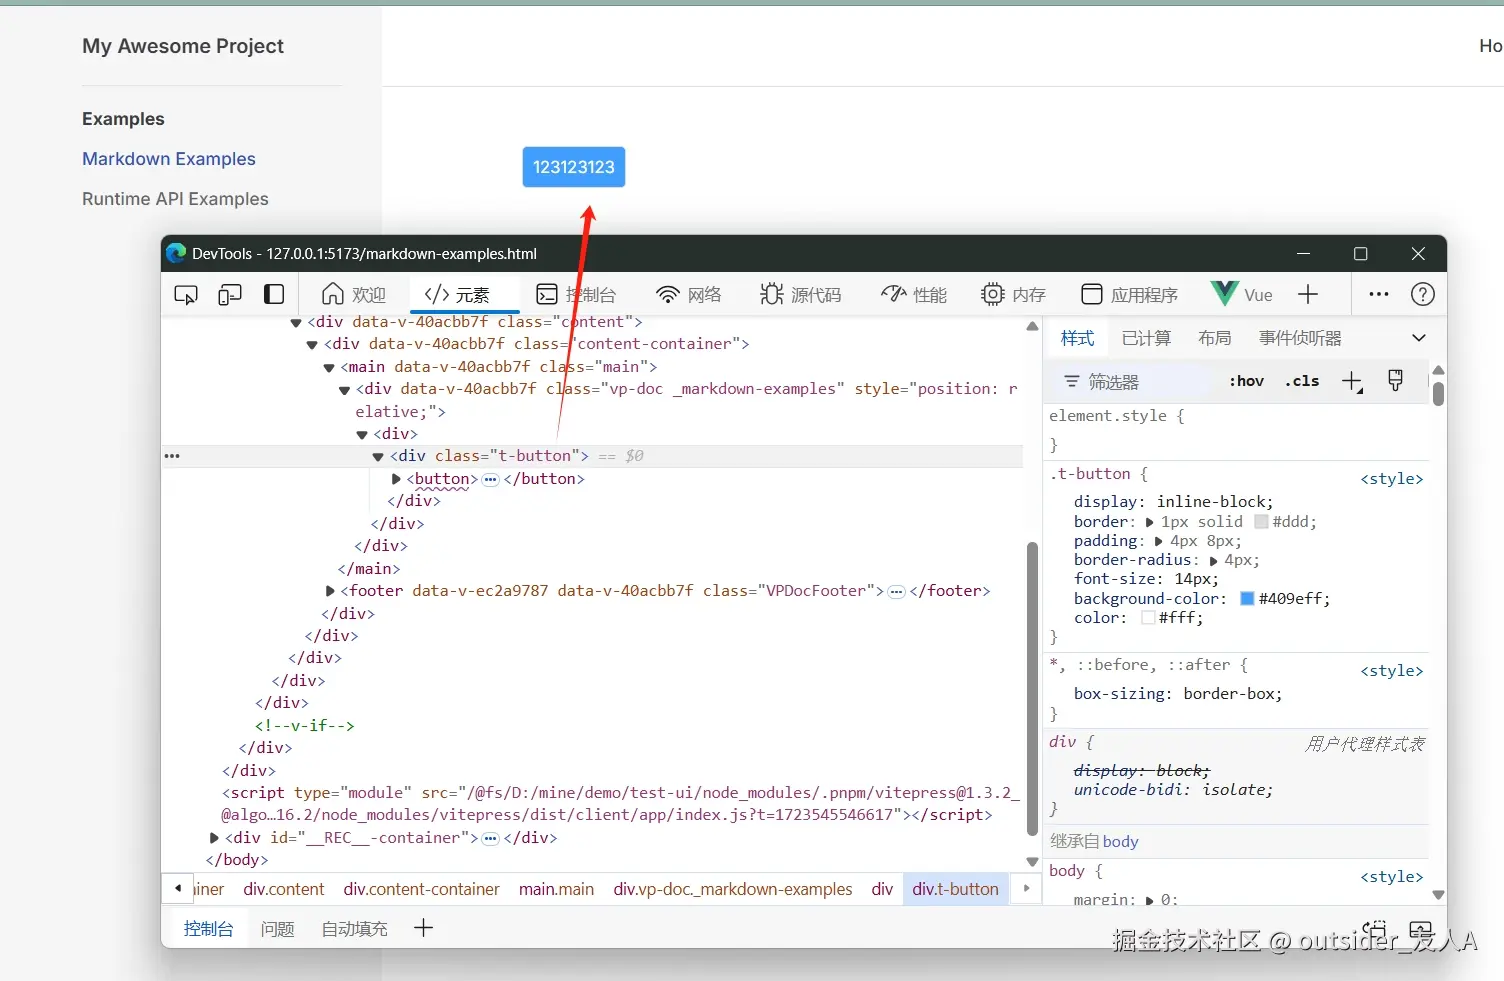1504x981 pixels.
Task: Collapse the main element node
Action: click(329, 367)
